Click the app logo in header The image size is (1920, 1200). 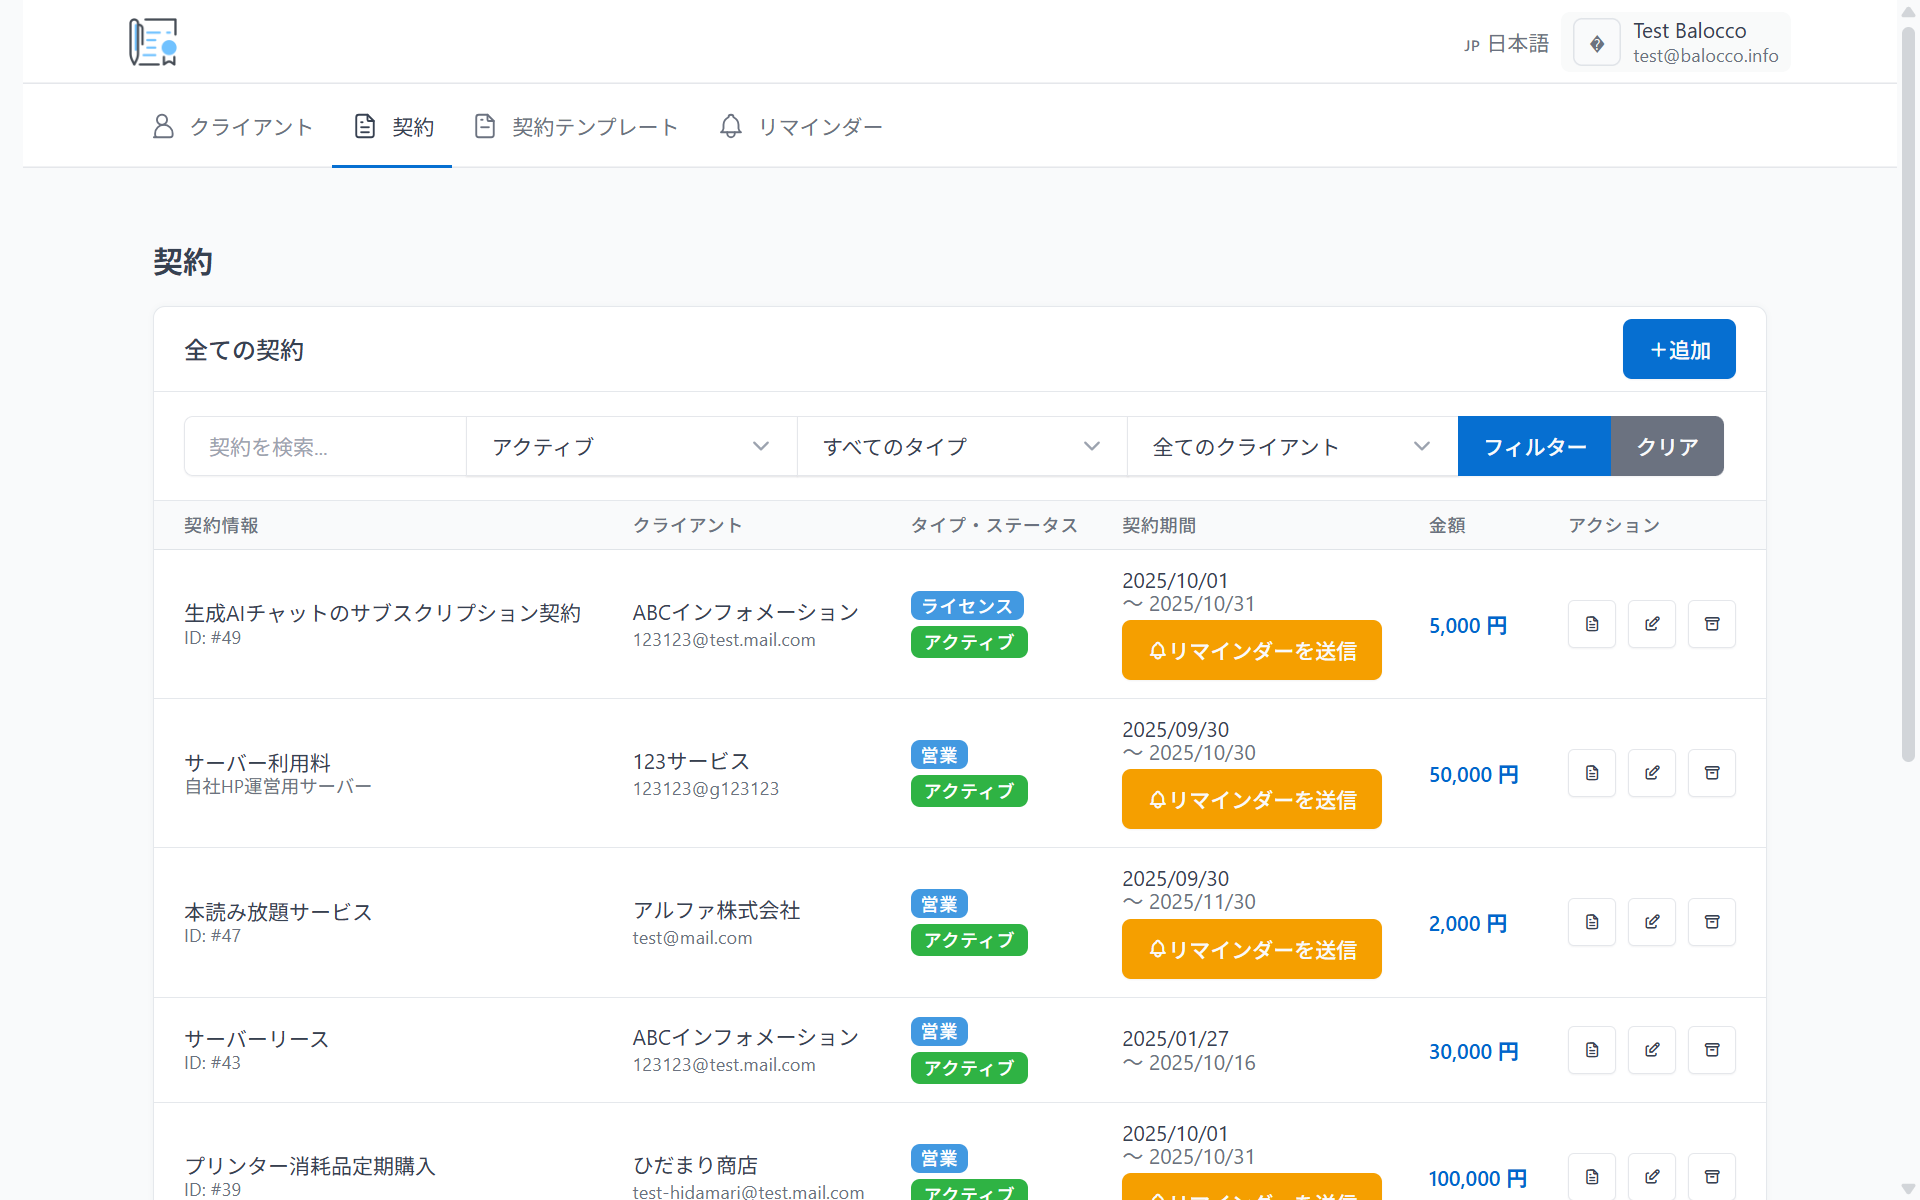[153, 42]
